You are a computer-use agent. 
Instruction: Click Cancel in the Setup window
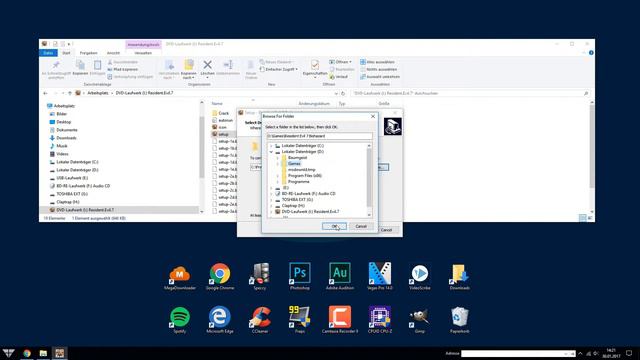click(386, 230)
